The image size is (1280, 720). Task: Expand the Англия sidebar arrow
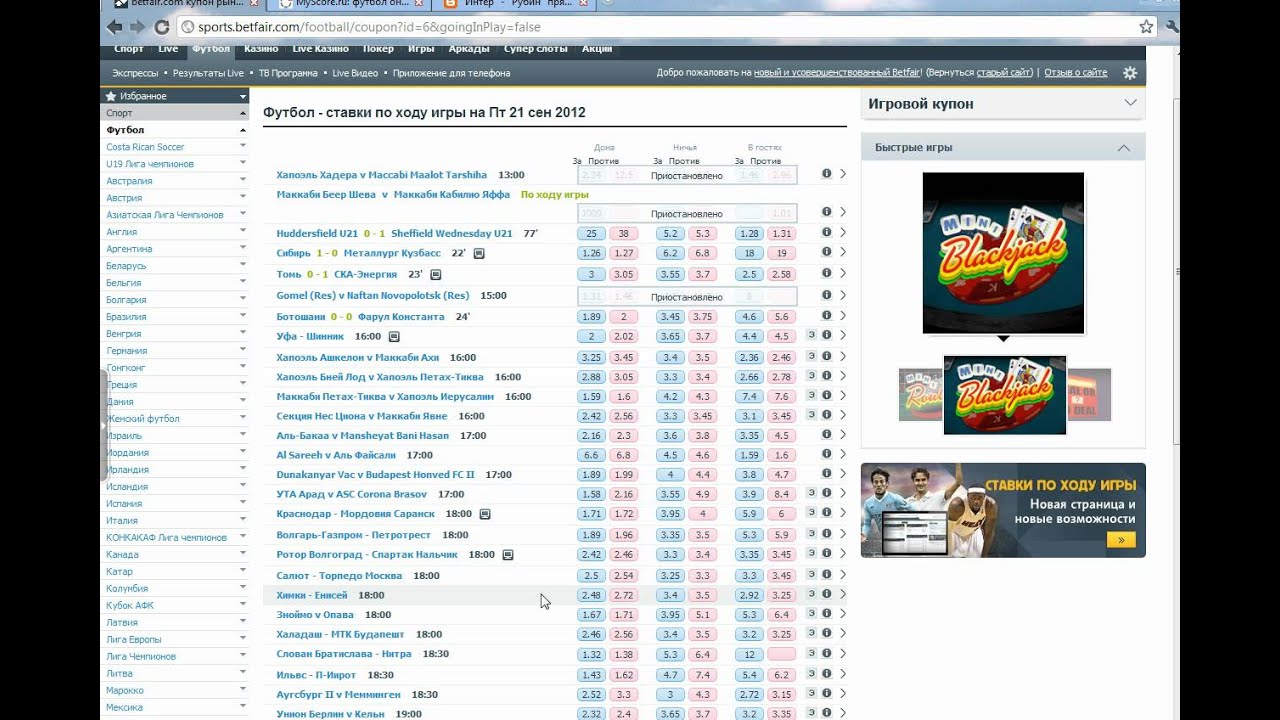tap(243, 231)
